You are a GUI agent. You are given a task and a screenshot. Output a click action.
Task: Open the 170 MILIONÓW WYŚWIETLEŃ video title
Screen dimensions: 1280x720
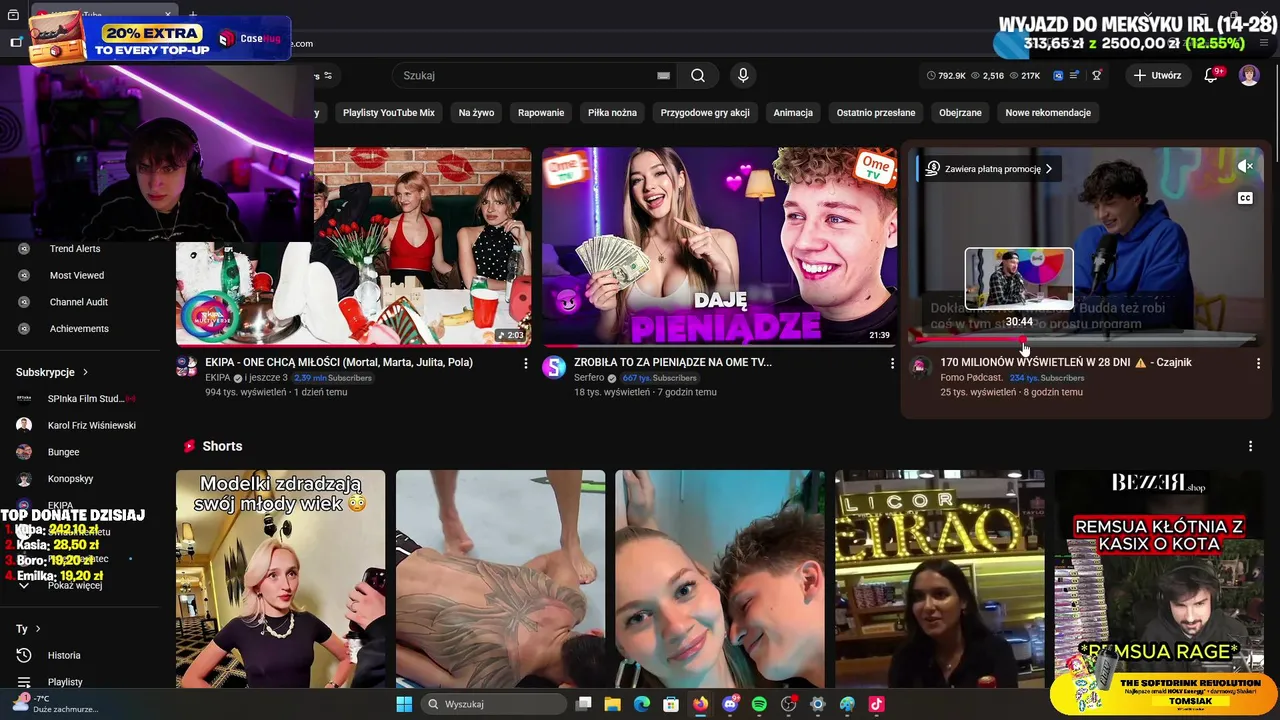pyautogui.click(x=1066, y=362)
